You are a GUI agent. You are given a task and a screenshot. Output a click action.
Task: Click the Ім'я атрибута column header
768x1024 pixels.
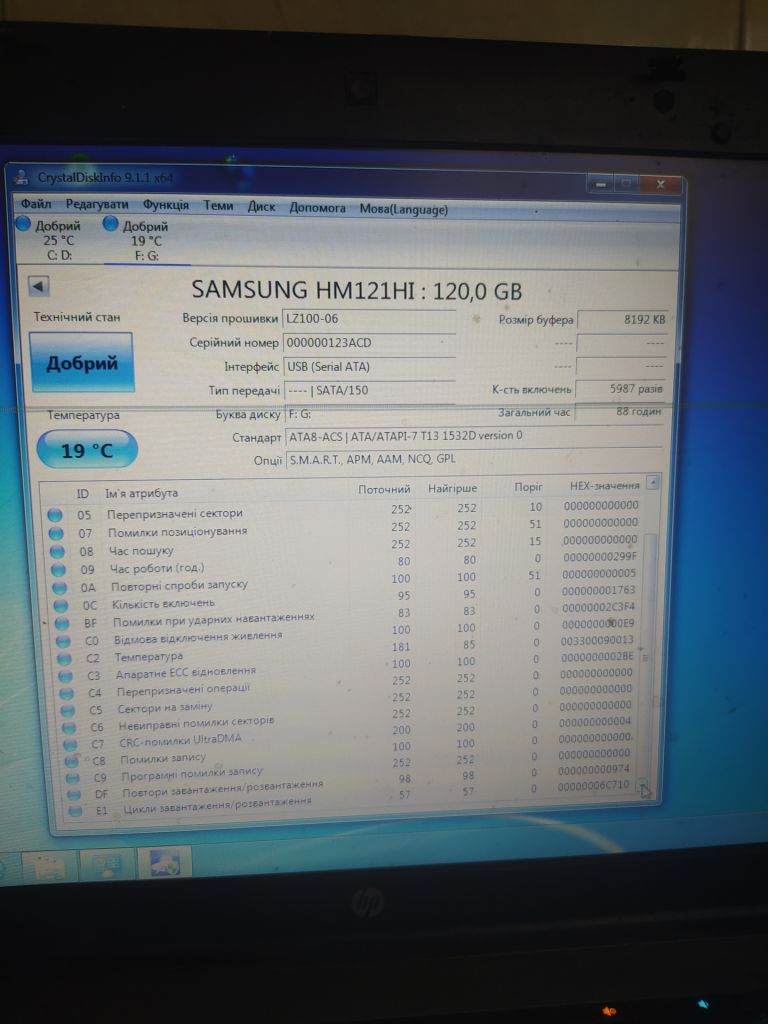tap(141, 493)
